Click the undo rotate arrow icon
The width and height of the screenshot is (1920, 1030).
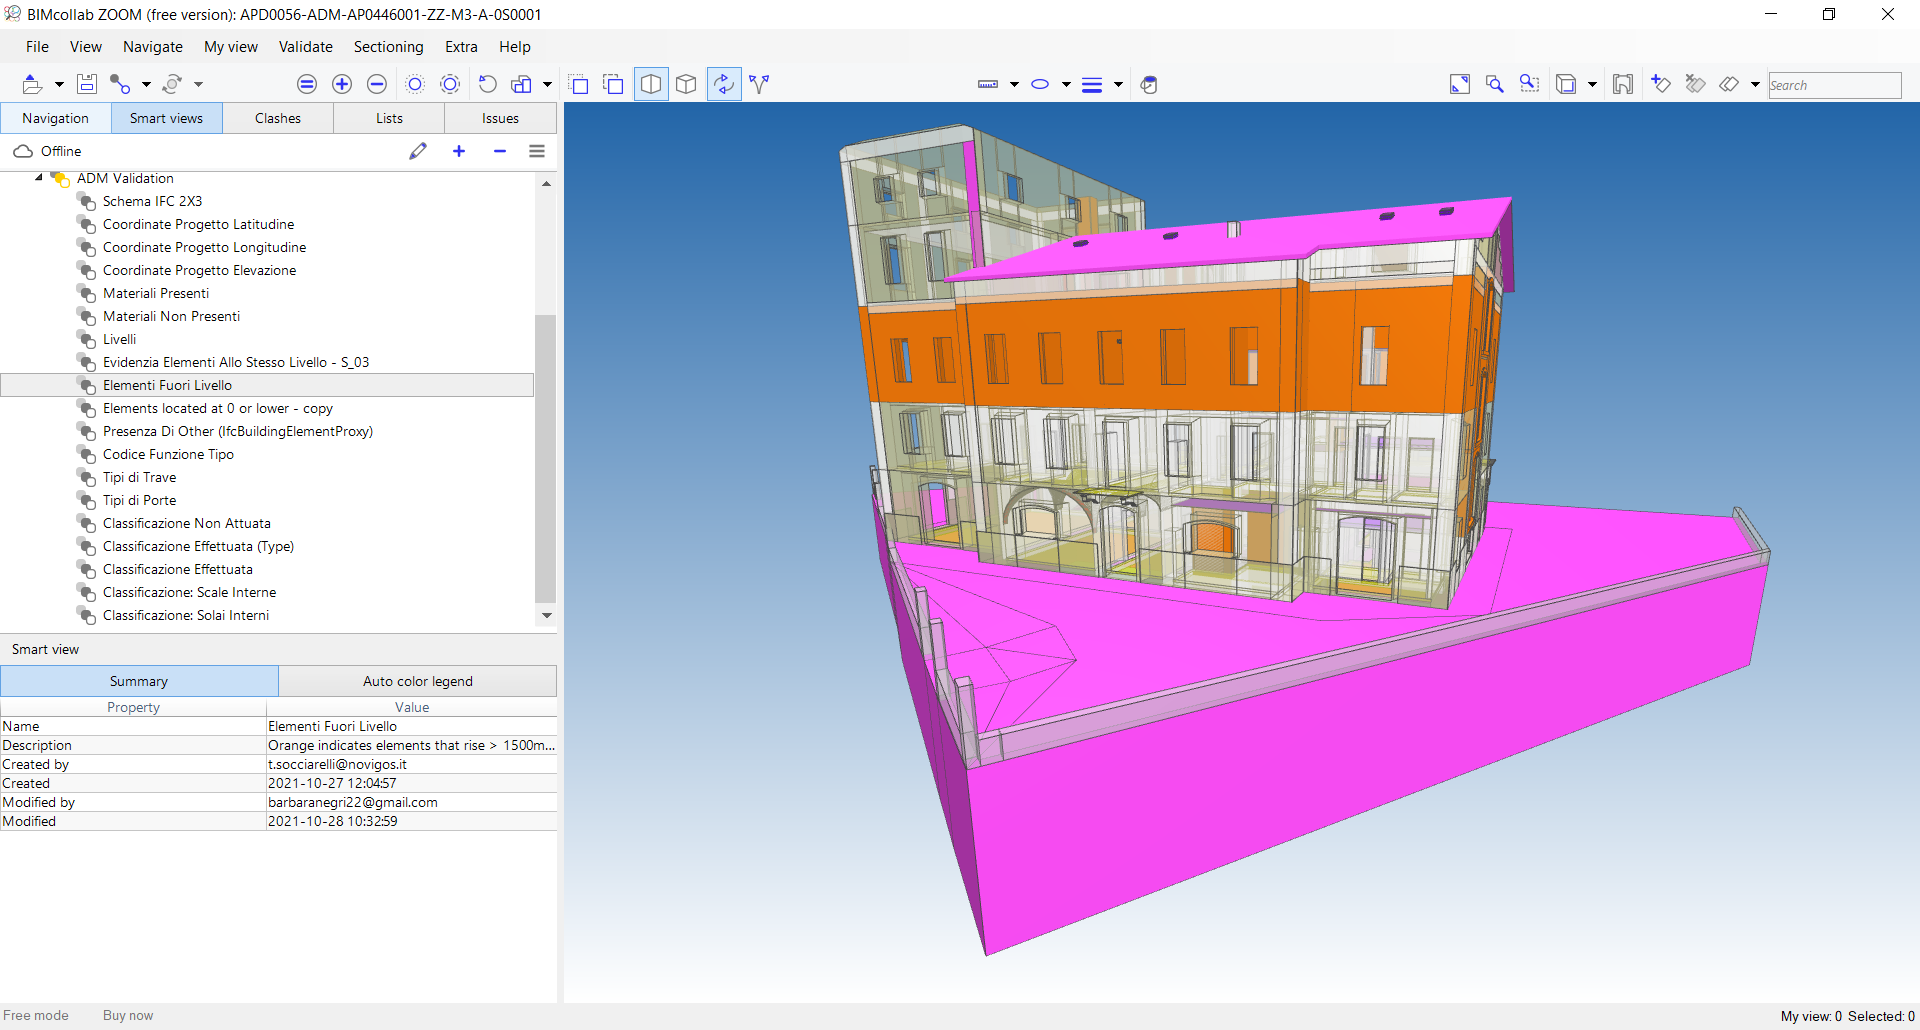click(488, 84)
